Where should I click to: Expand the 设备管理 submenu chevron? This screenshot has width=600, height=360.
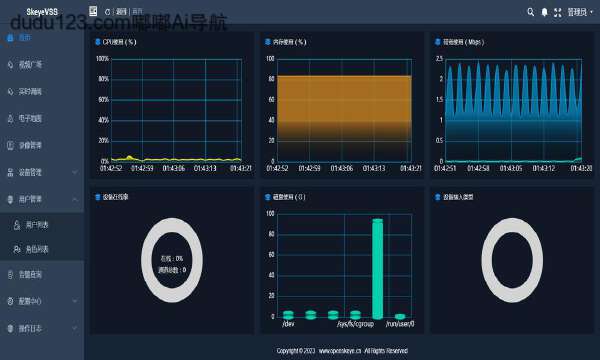75,173
